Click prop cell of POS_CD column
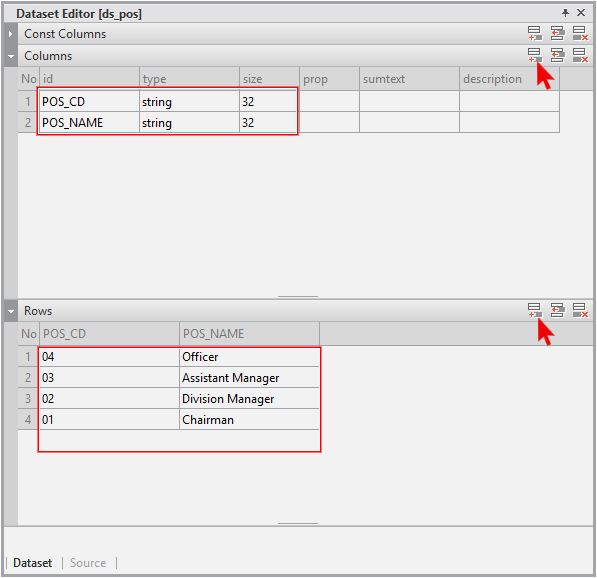The height and width of the screenshot is (578, 597). [x=330, y=101]
